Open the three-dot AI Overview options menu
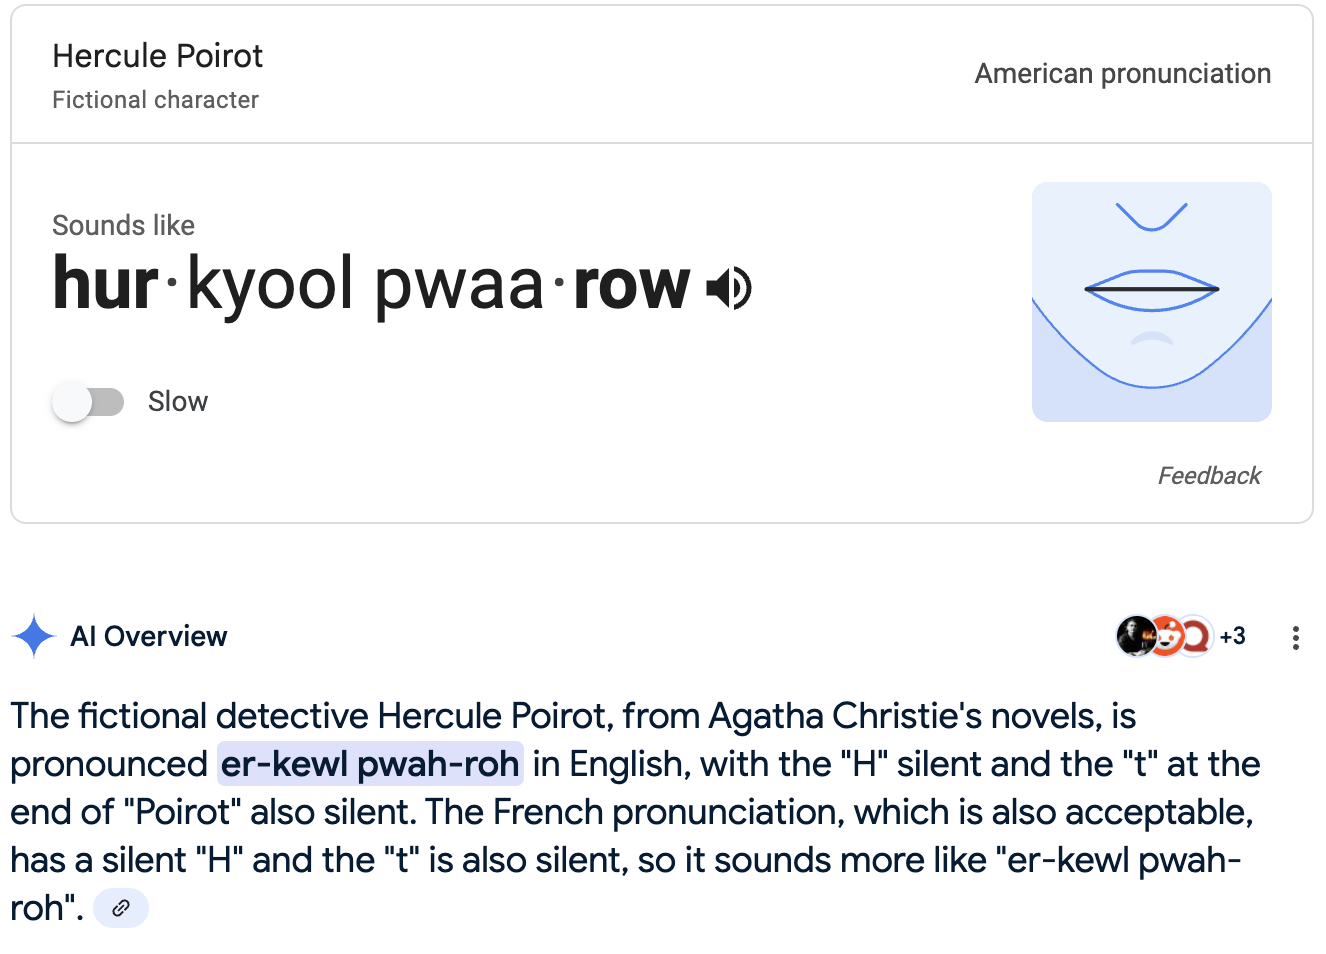This screenshot has height=954, width=1326. (x=1295, y=638)
